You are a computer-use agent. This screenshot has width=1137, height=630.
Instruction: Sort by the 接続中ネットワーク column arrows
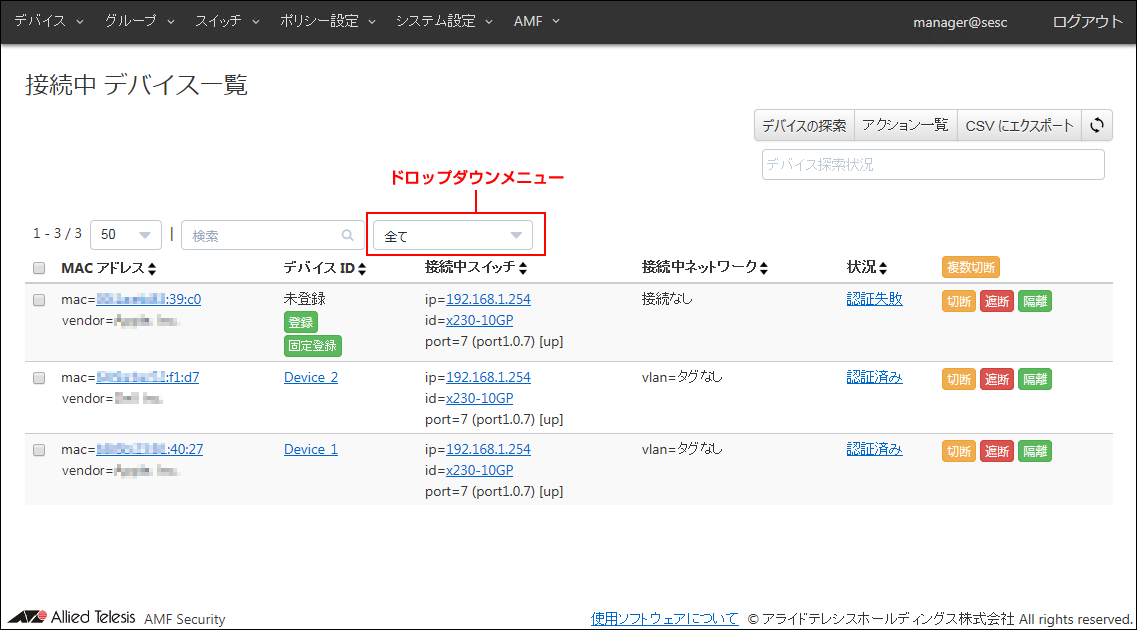click(x=764, y=269)
